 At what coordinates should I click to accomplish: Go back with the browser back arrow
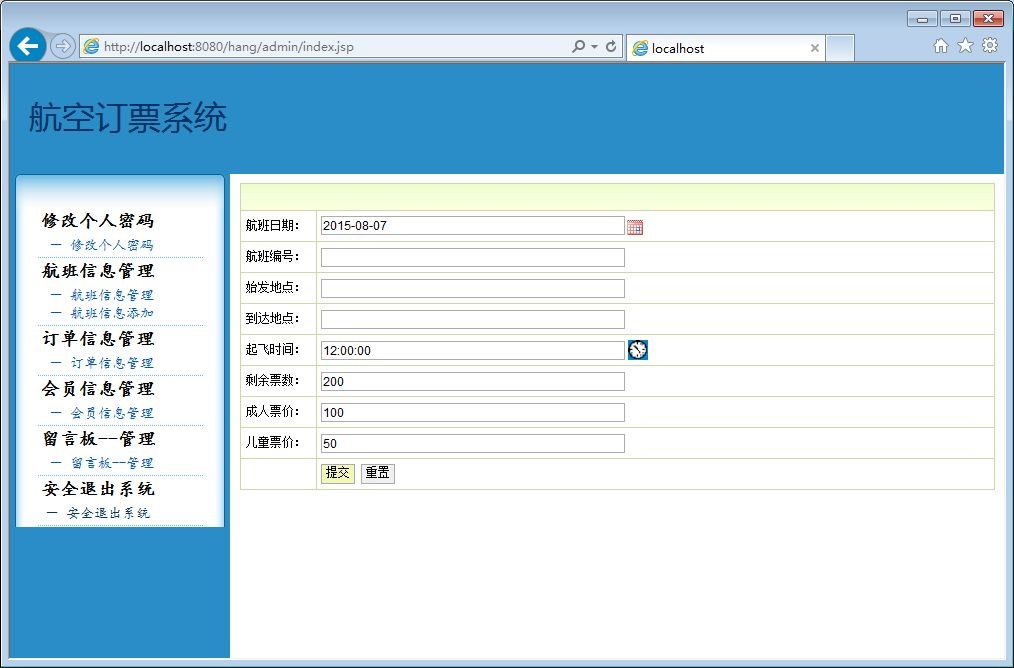27,47
